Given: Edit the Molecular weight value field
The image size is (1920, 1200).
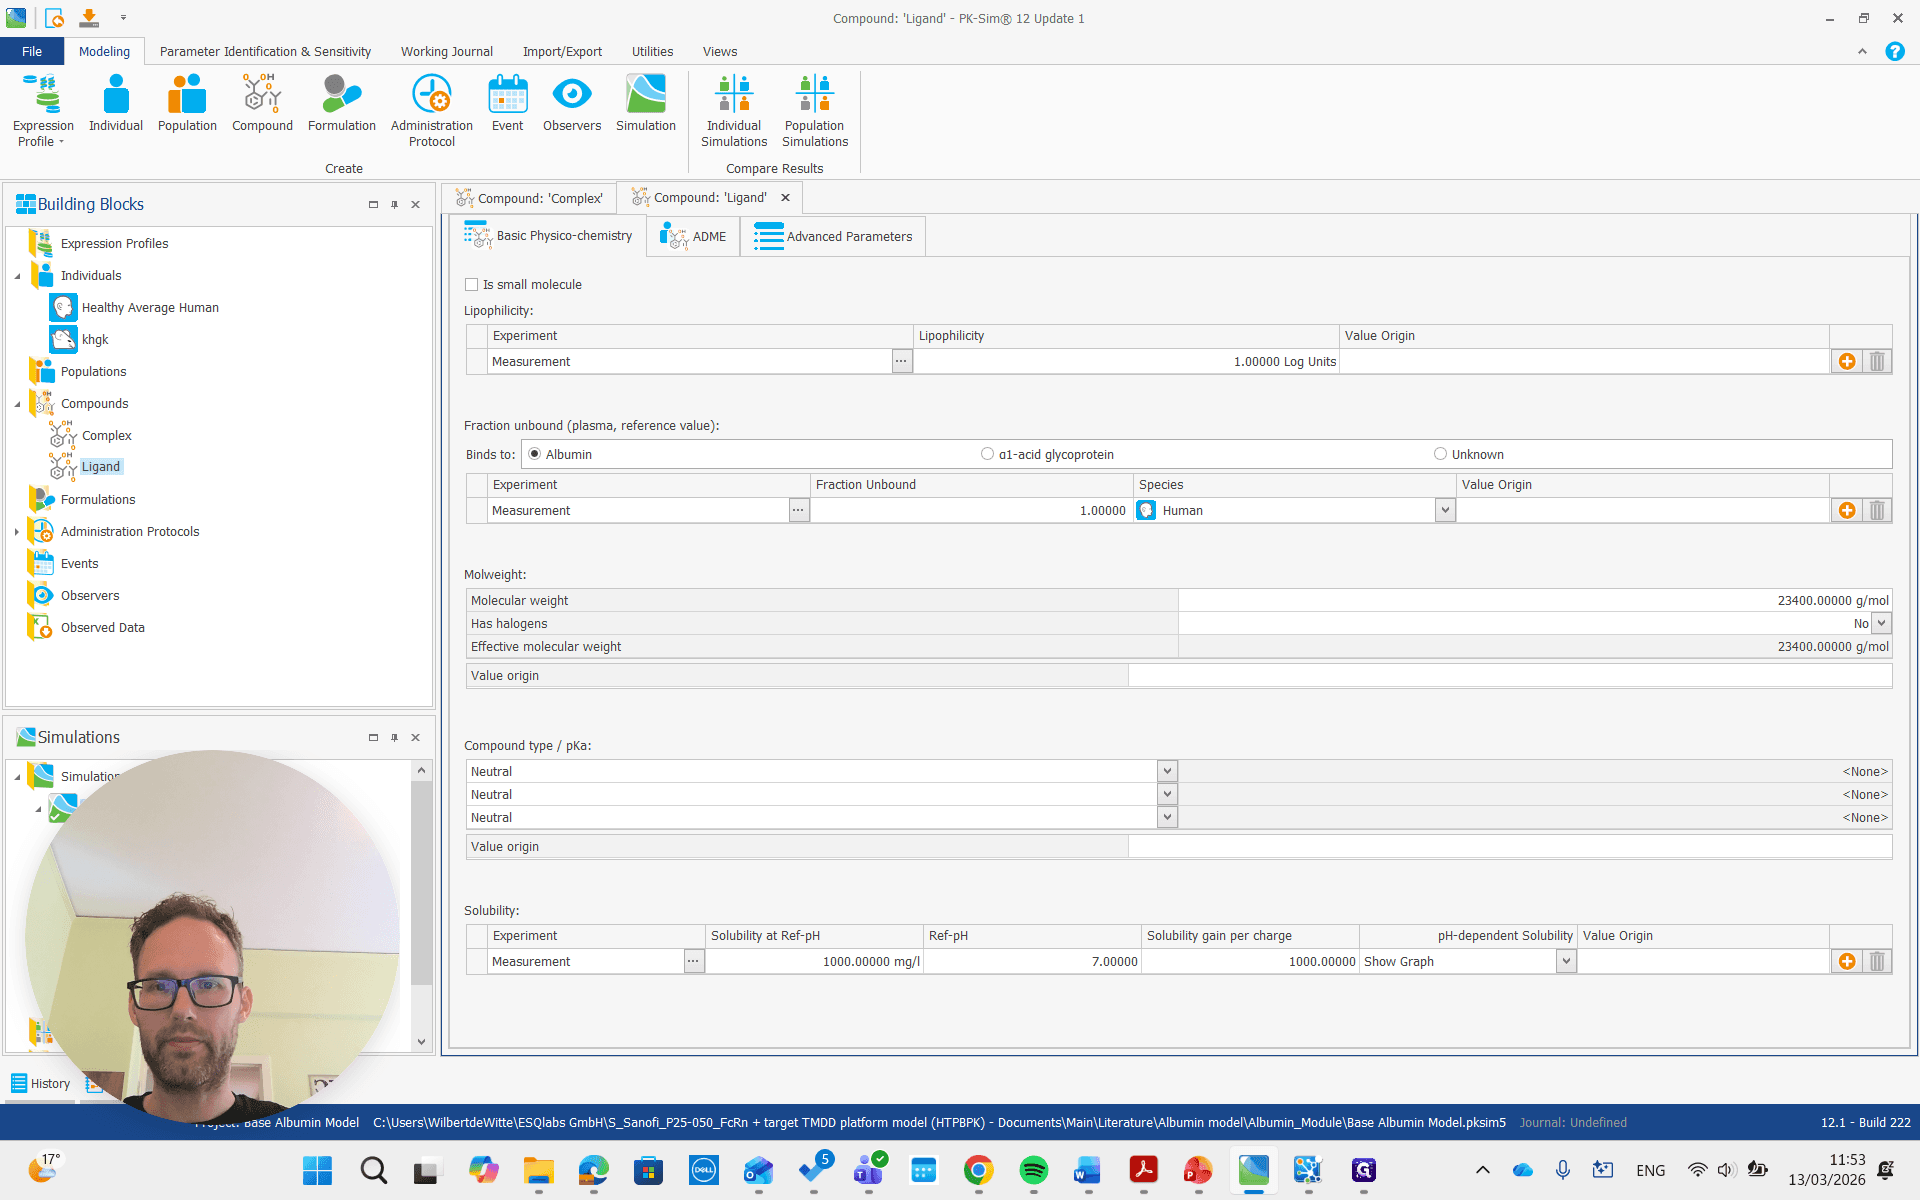Looking at the screenshot, I should [x=1534, y=601].
